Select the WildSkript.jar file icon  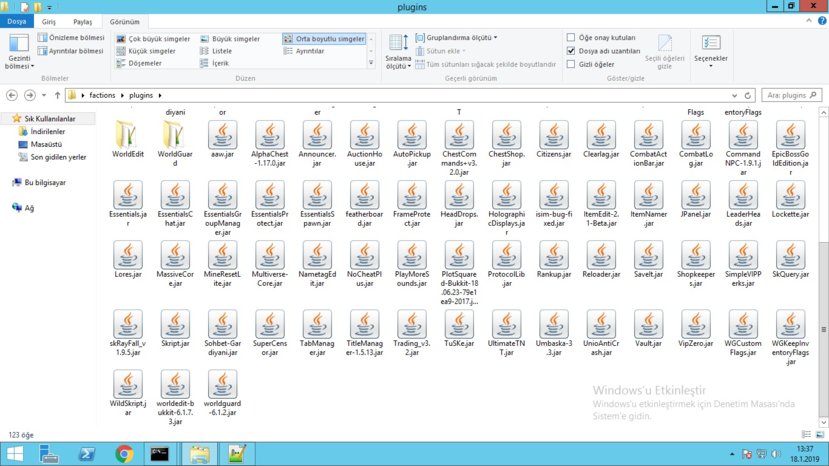coord(127,384)
